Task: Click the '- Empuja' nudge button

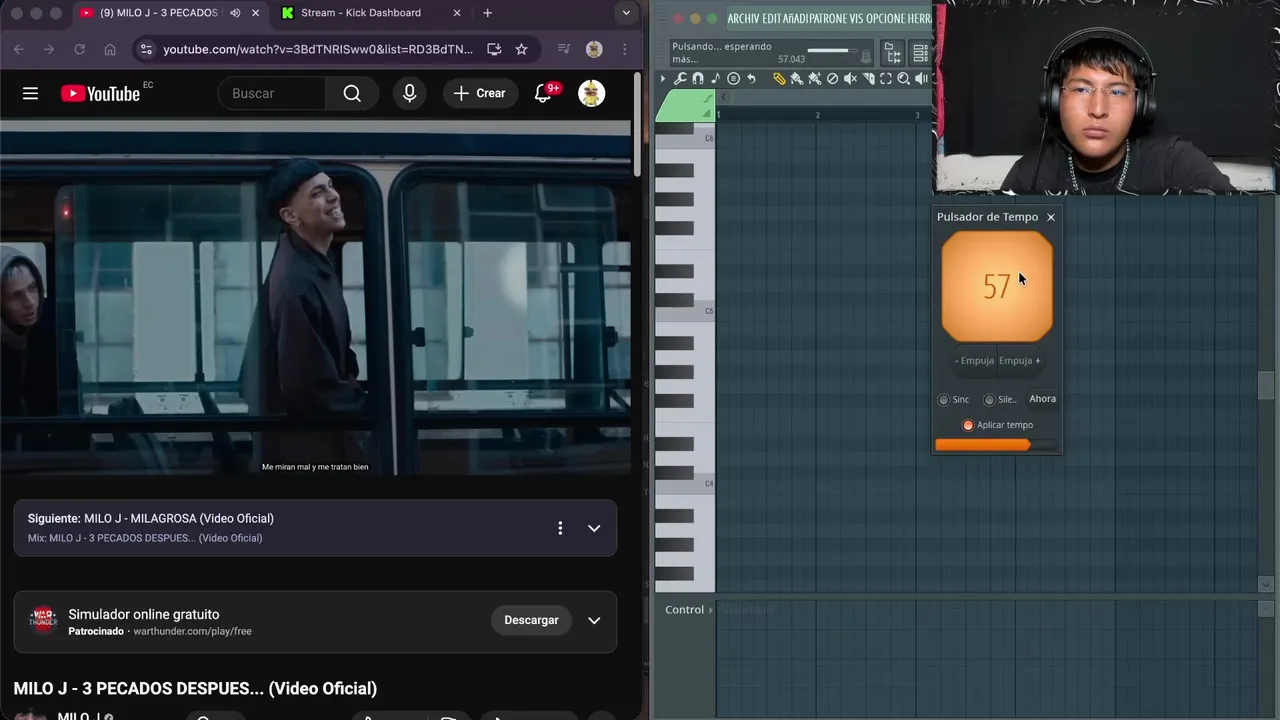Action: (974, 361)
